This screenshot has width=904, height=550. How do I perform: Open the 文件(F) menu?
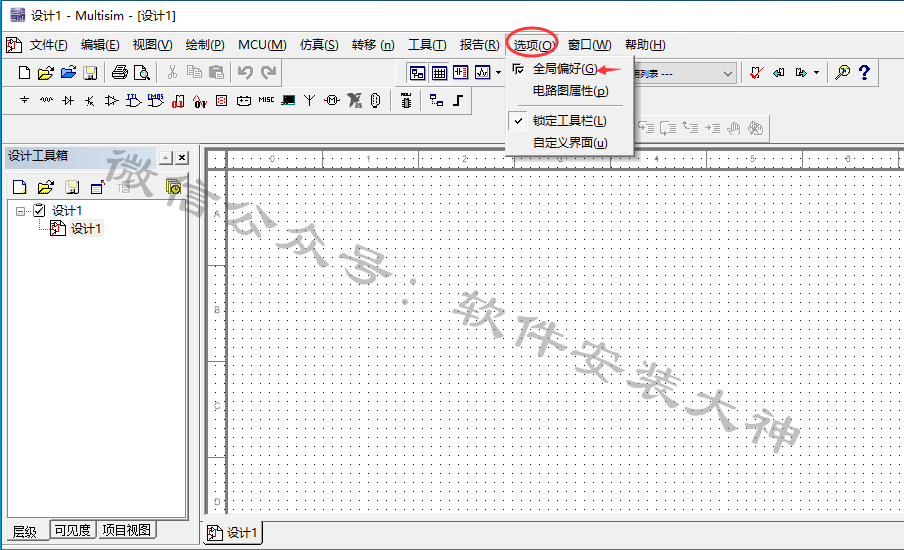tap(48, 45)
